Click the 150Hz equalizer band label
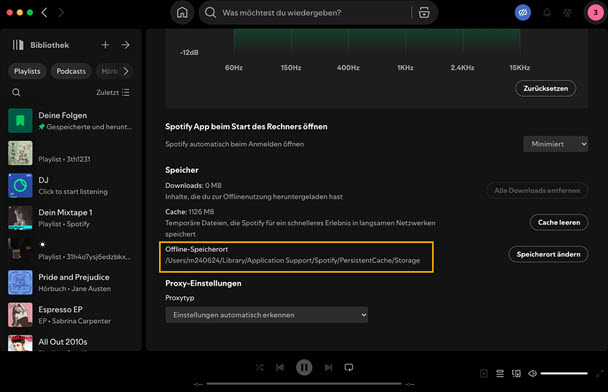Image resolution: width=608 pixels, height=392 pixels. point(291,68)
